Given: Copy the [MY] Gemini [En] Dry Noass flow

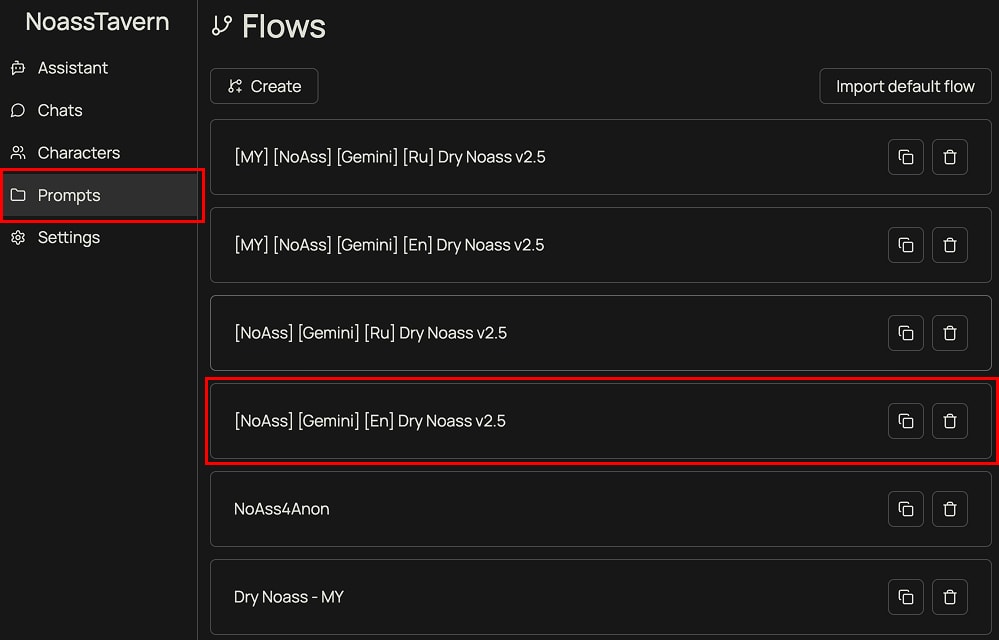Looking at the screenshot, I should (905, 245).
